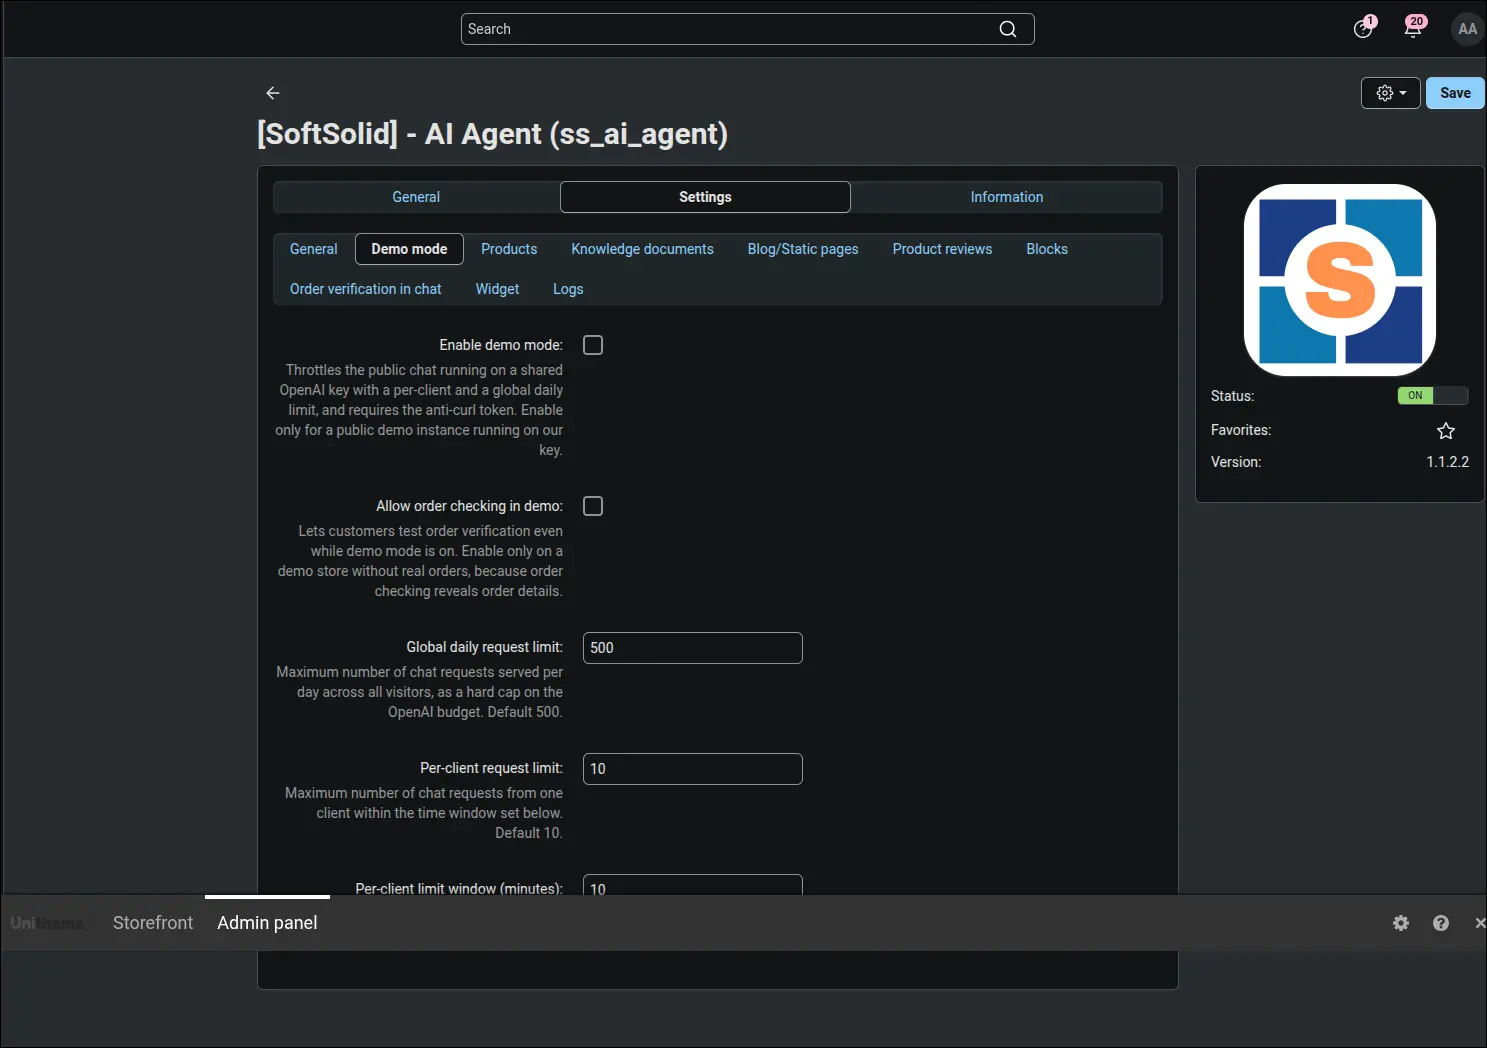Screen dimensions: 1487x1048
Task: Click the version number 1.1.2.2
Action: click(x=1447, y=462)
